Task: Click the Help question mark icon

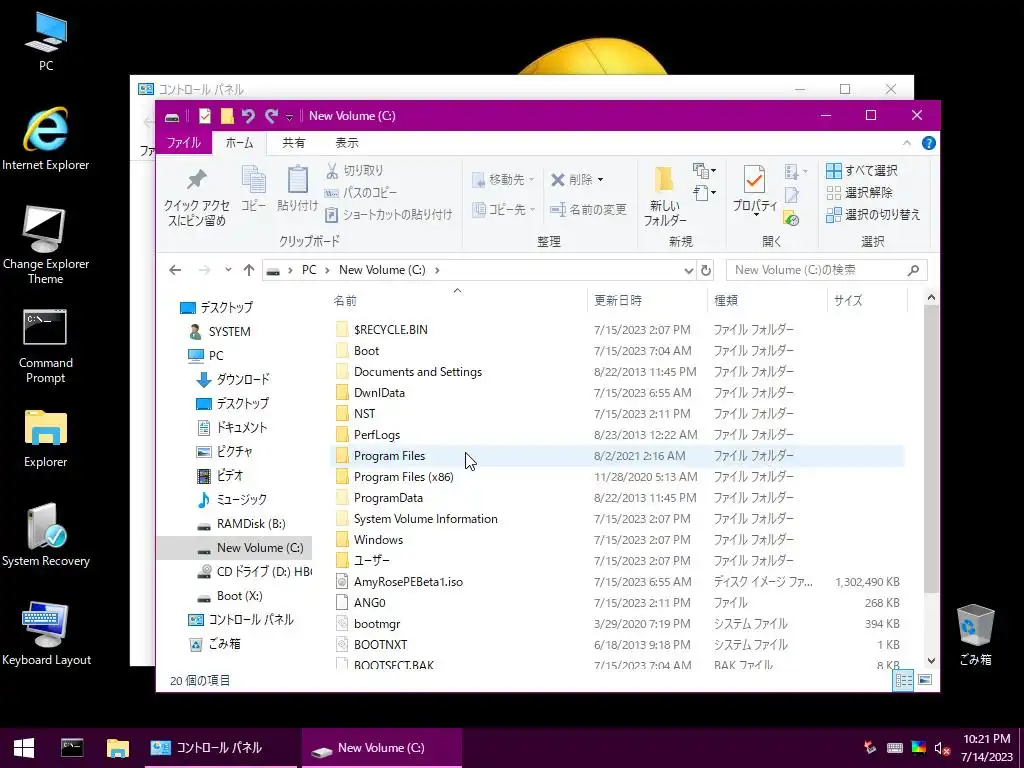Action: [928, 143]
